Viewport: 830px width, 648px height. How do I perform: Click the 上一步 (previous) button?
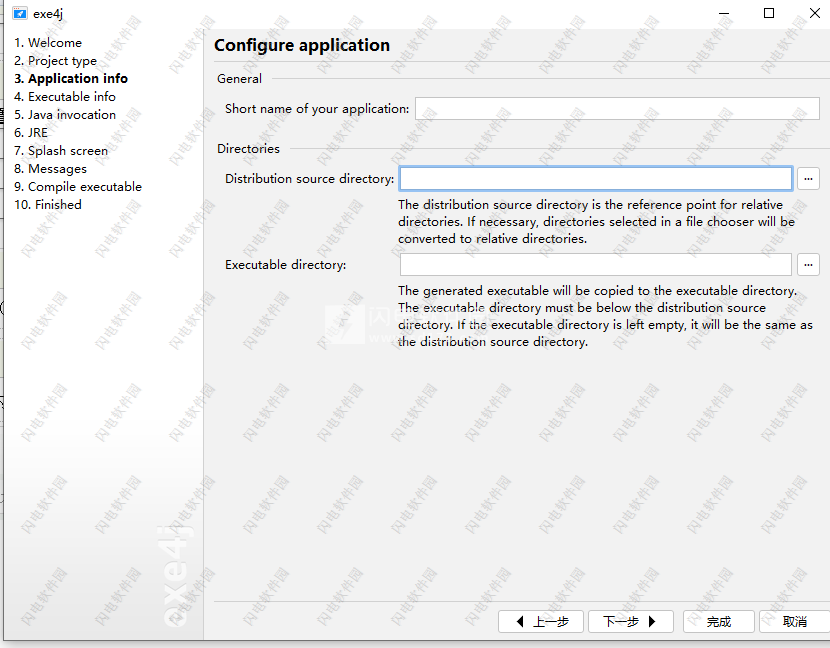point(540,622)
